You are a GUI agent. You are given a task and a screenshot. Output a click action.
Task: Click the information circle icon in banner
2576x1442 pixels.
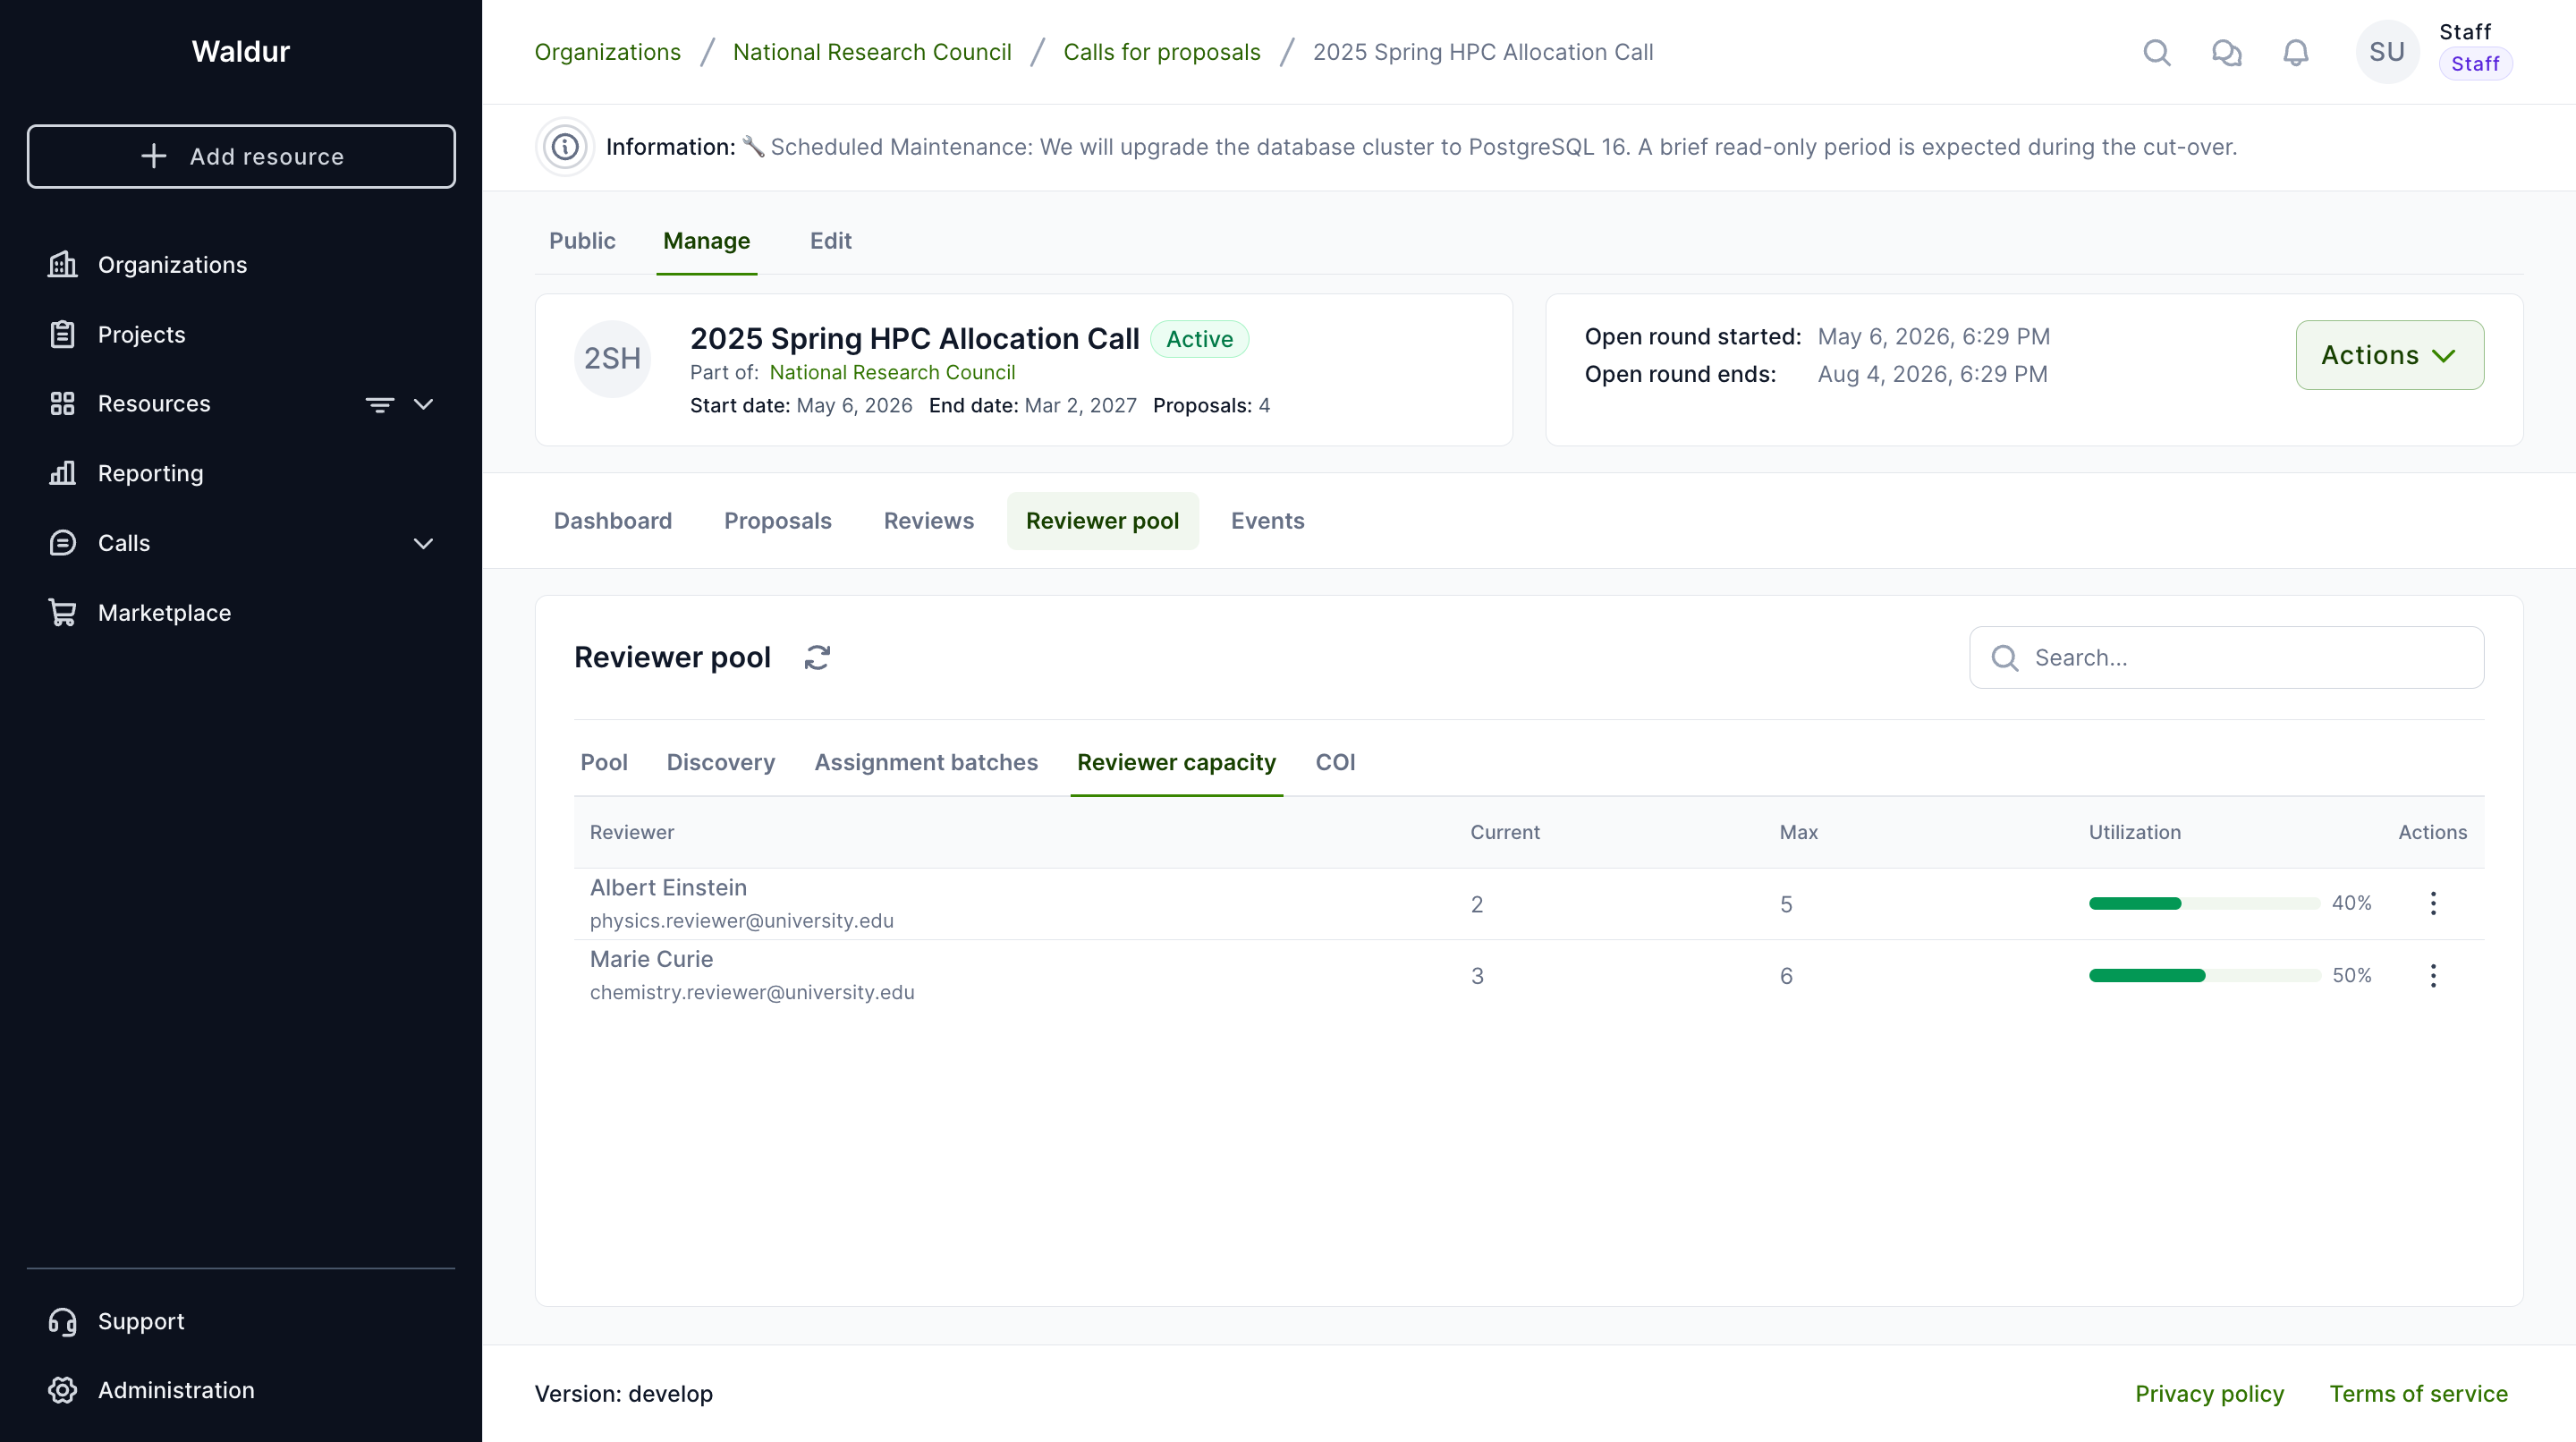click(x=565, y=147)
